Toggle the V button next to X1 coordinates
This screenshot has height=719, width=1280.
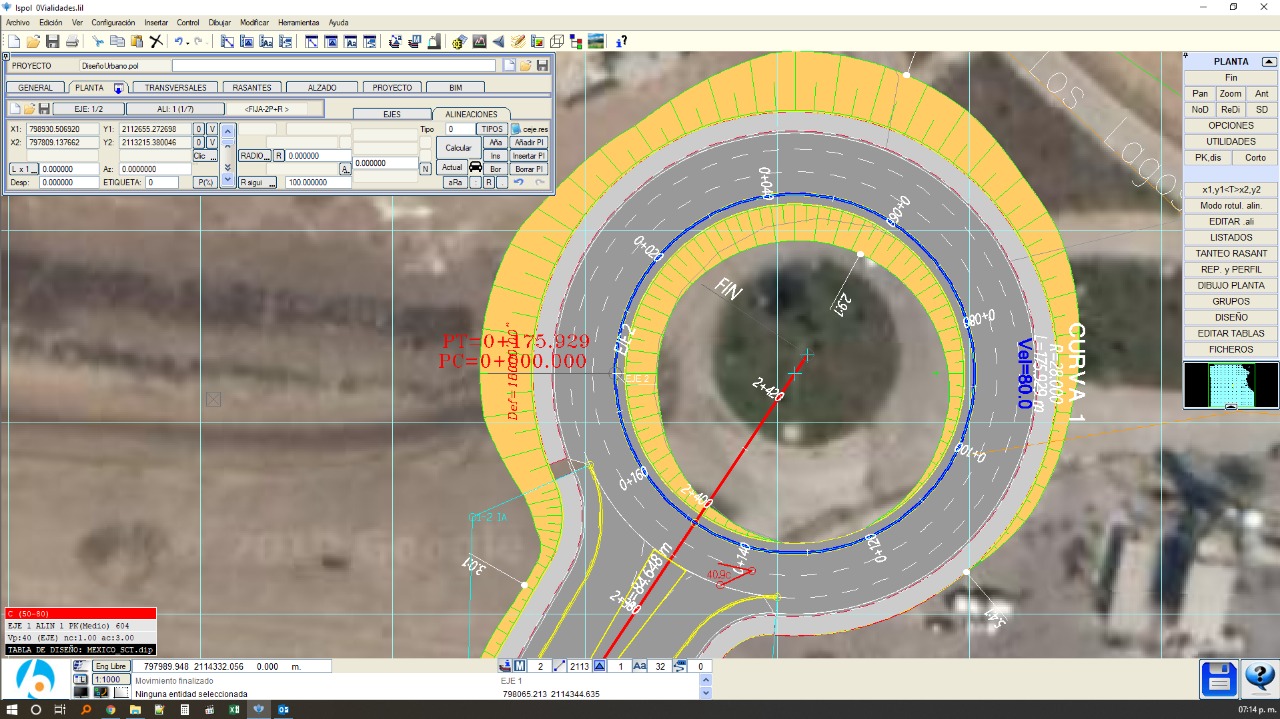point(211,129)
